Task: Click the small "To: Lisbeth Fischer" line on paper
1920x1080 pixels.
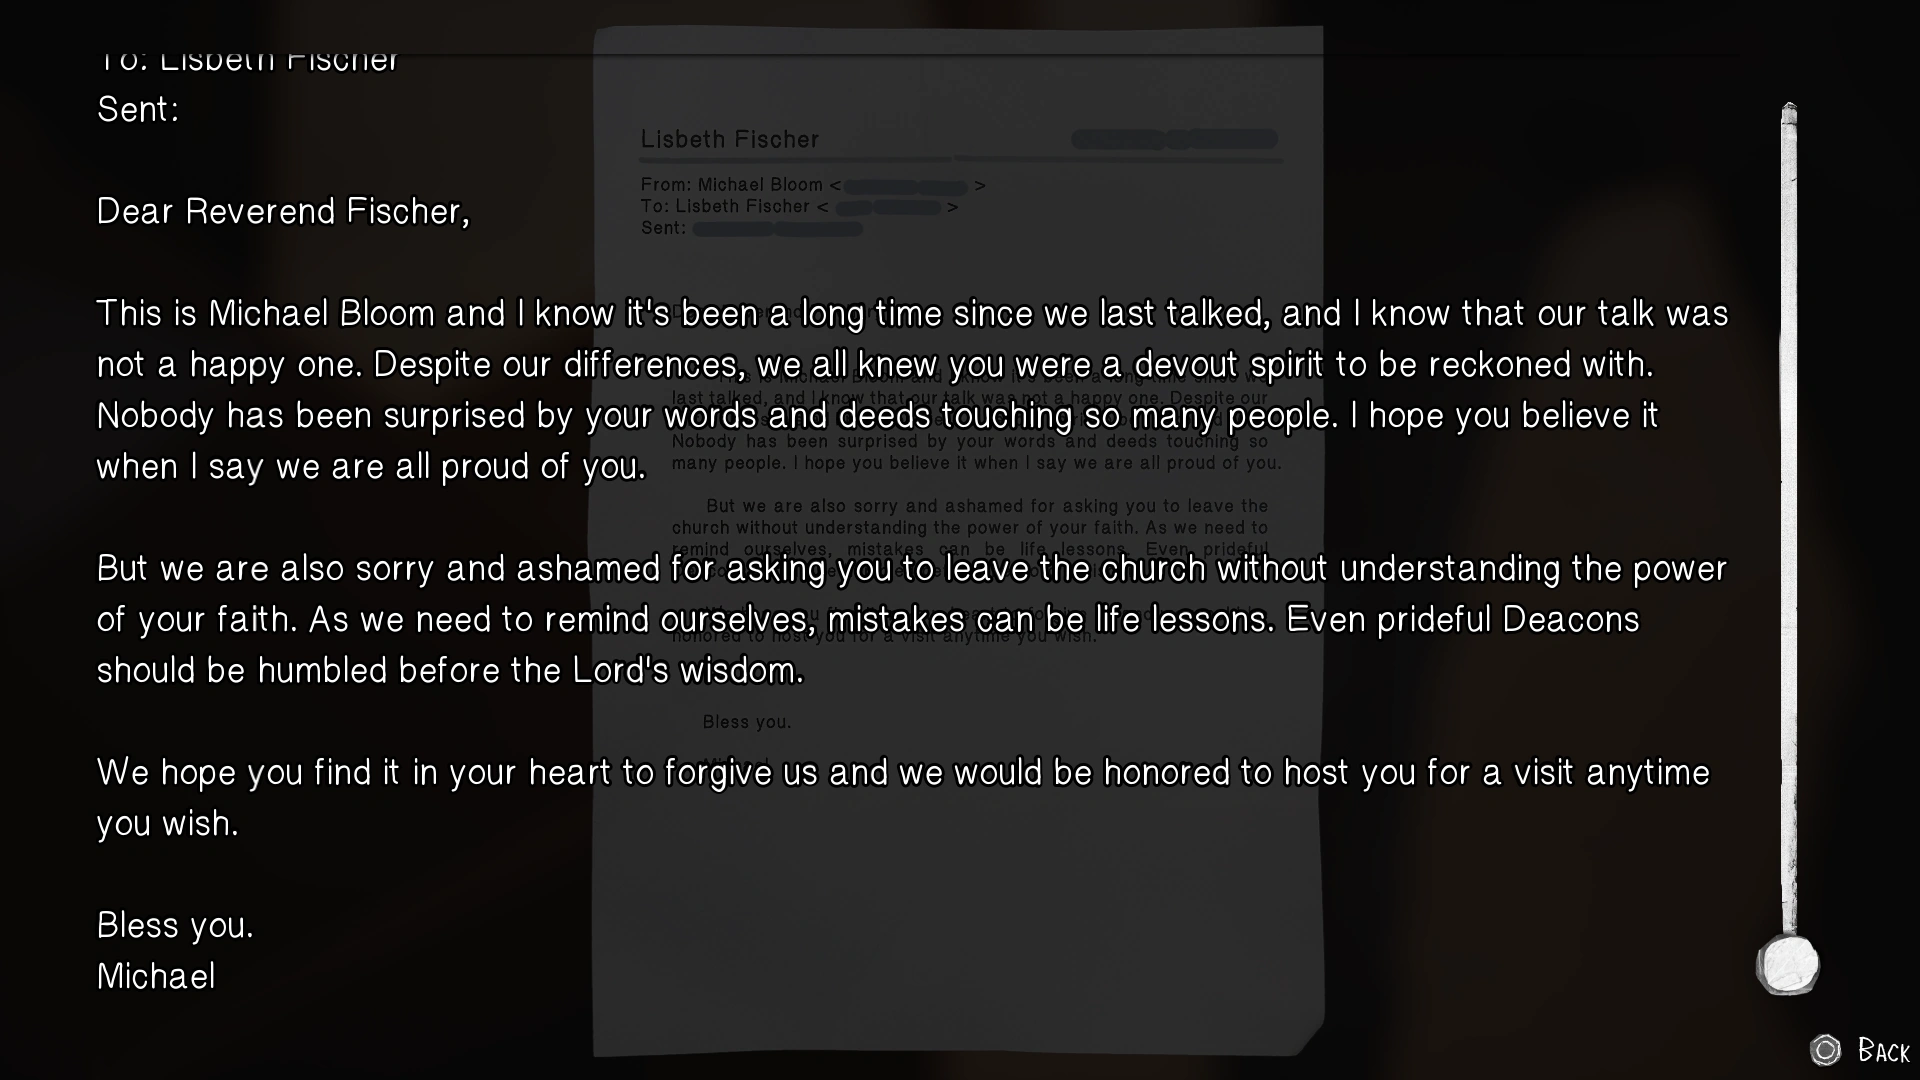Action: 725,207
